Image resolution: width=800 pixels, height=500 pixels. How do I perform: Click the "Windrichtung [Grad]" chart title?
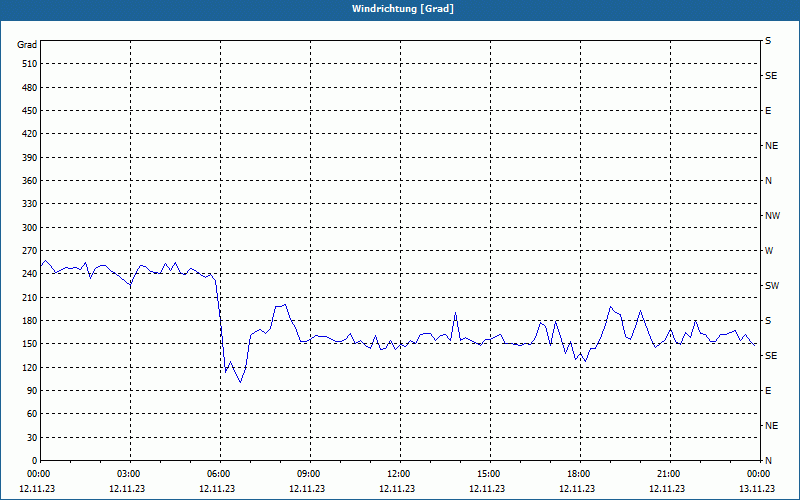click(403, 9)
